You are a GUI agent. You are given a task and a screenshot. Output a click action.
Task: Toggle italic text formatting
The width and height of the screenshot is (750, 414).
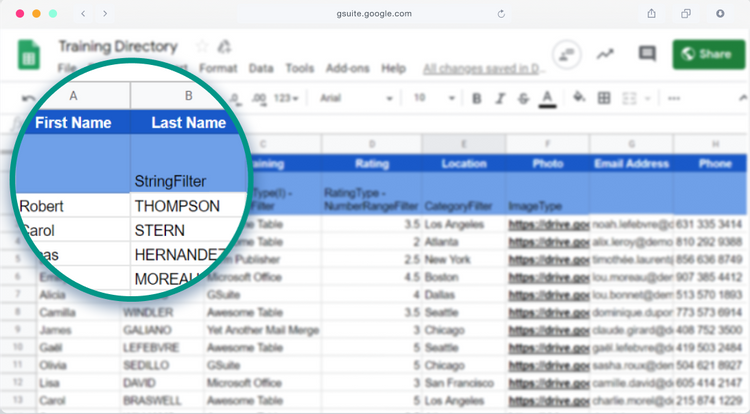point(501,98)
